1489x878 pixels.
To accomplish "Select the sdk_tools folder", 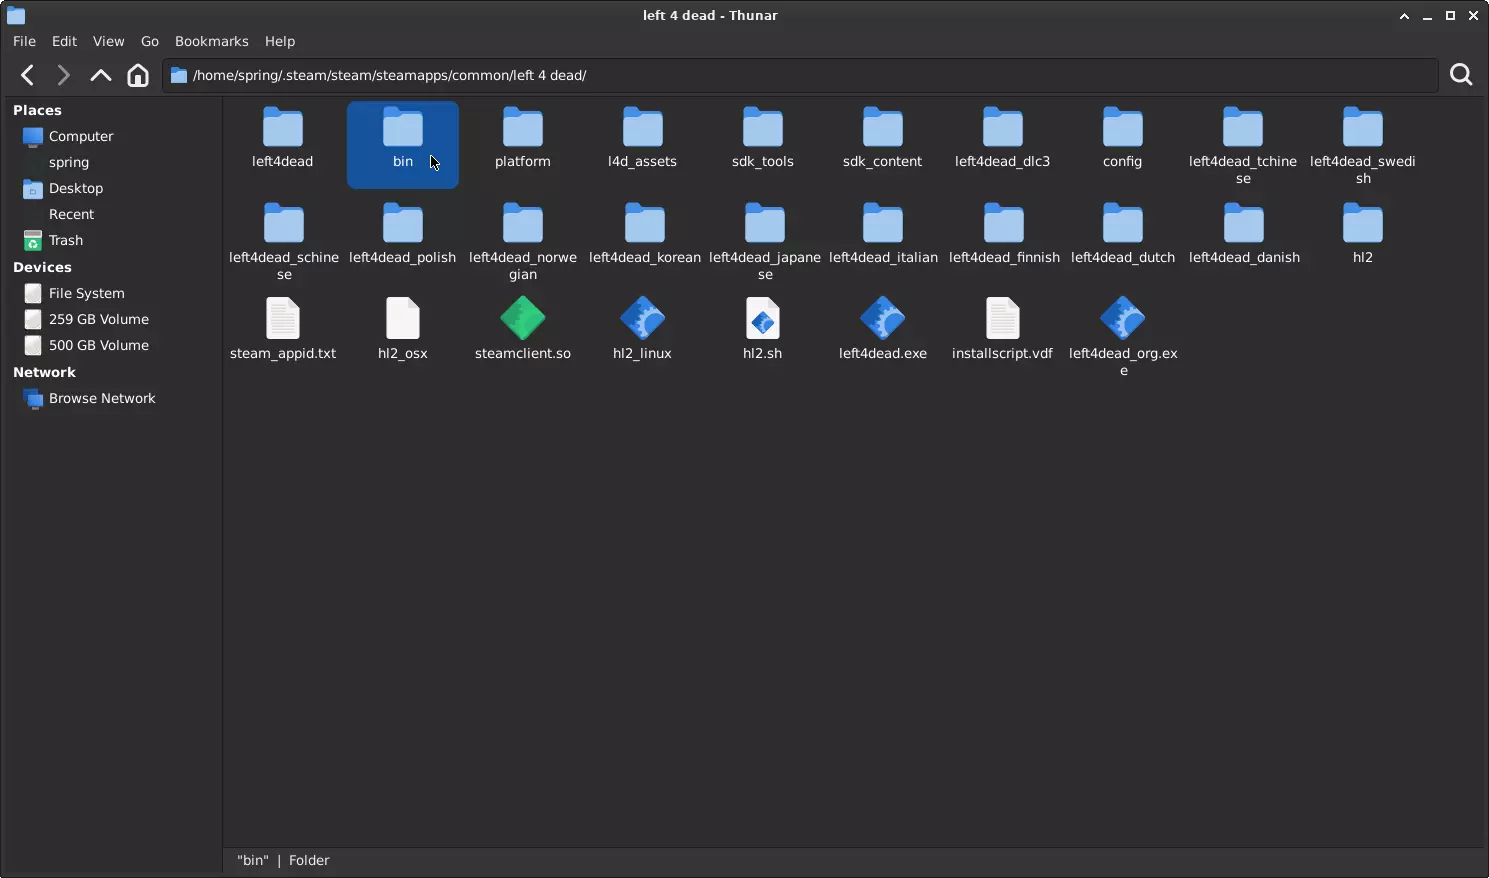I will coord(763,138).
